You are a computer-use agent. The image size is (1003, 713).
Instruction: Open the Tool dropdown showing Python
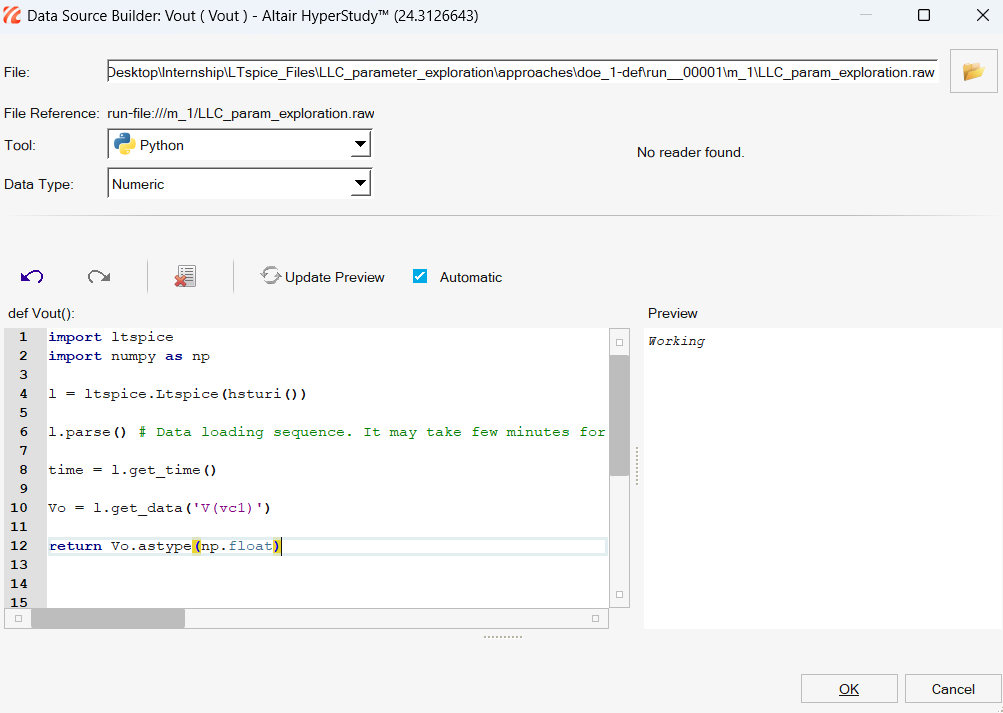[240, 145]
